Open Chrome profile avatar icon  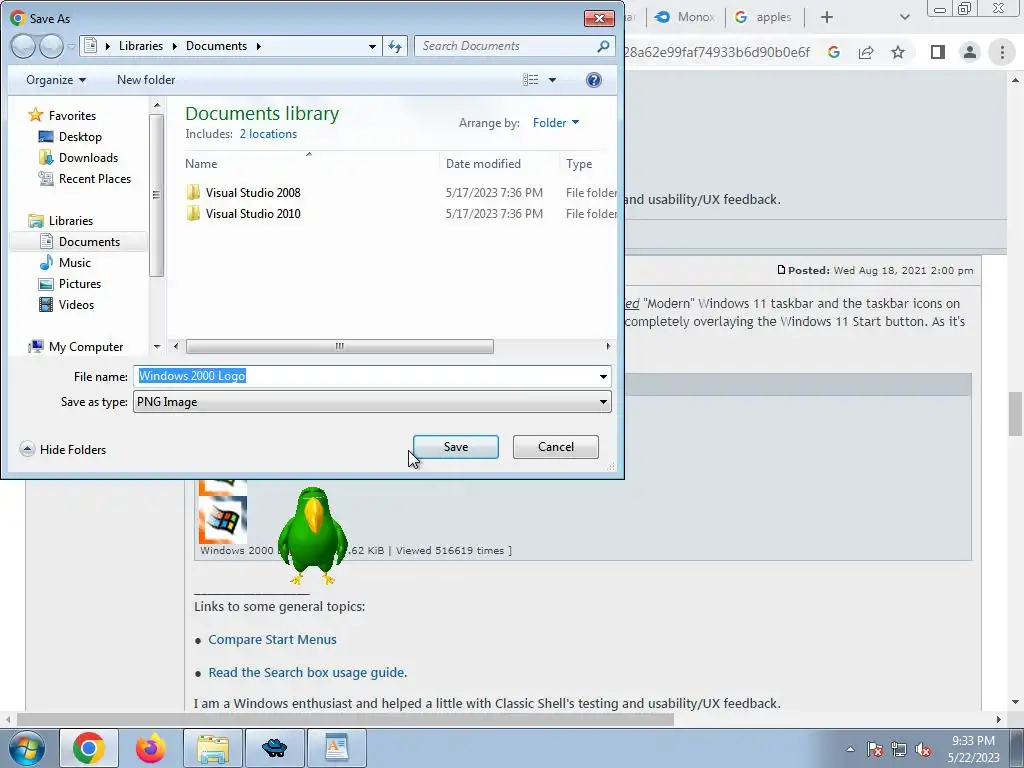pos(970,52)
